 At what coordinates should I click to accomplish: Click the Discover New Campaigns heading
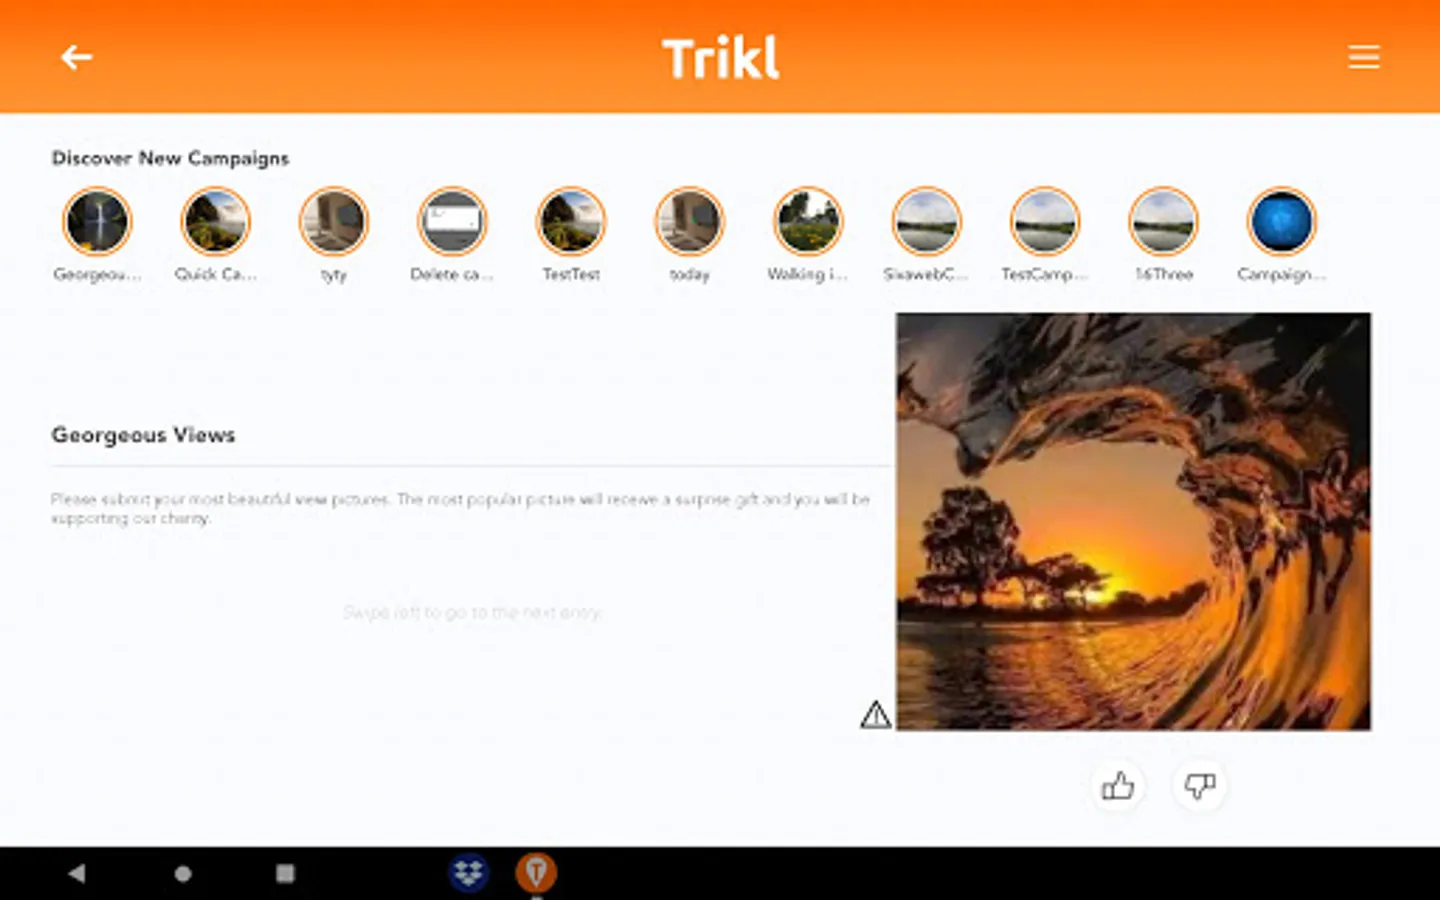coord(170,158)
